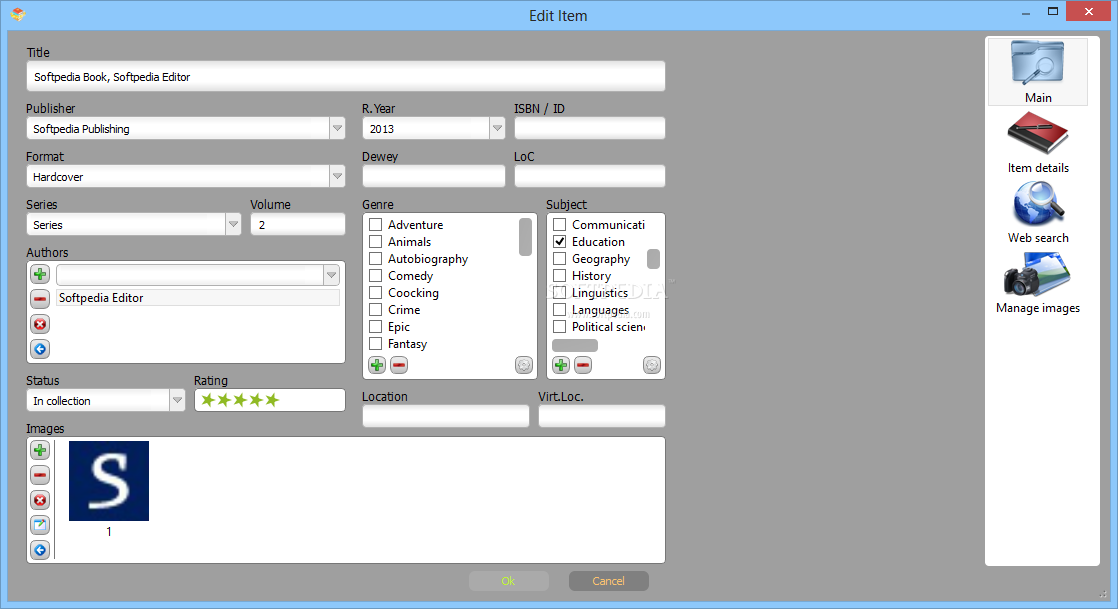Focus the Title input field
Image resolution: width=1118 pixels, height=609 pixels.
tap(346, 76)
